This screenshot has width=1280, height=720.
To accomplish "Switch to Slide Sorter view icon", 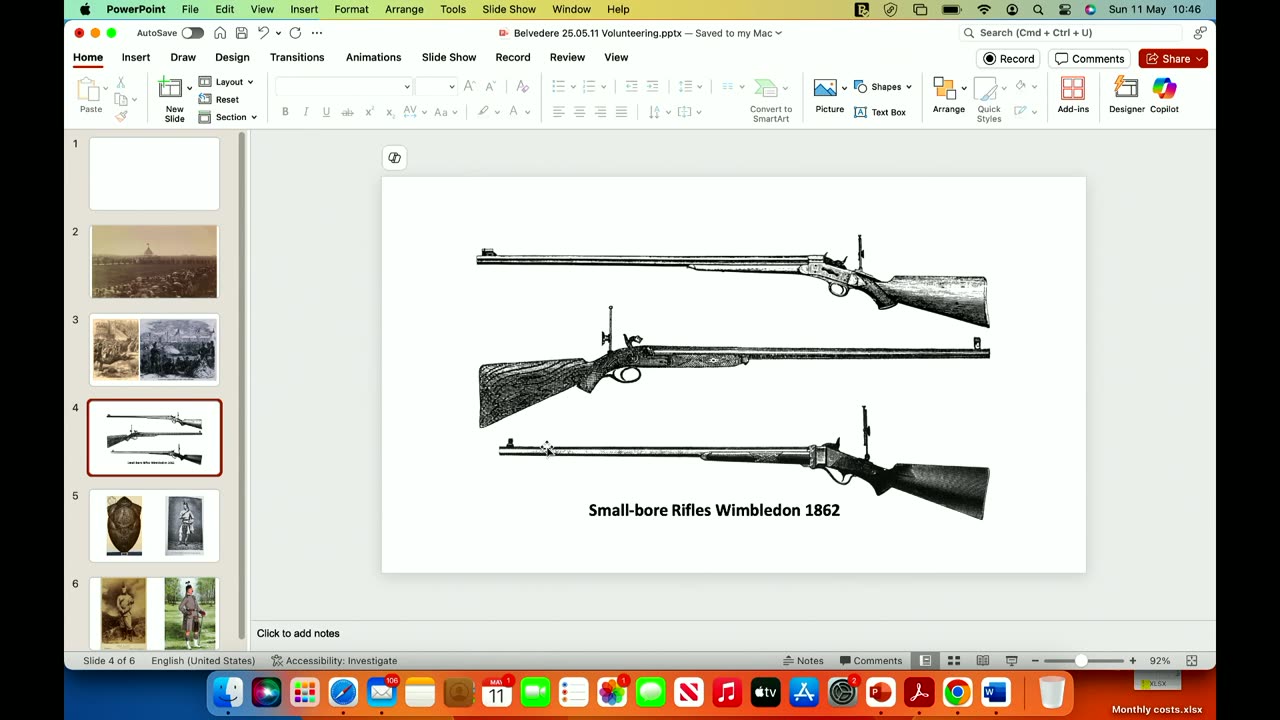I will (x=954, y=661).
